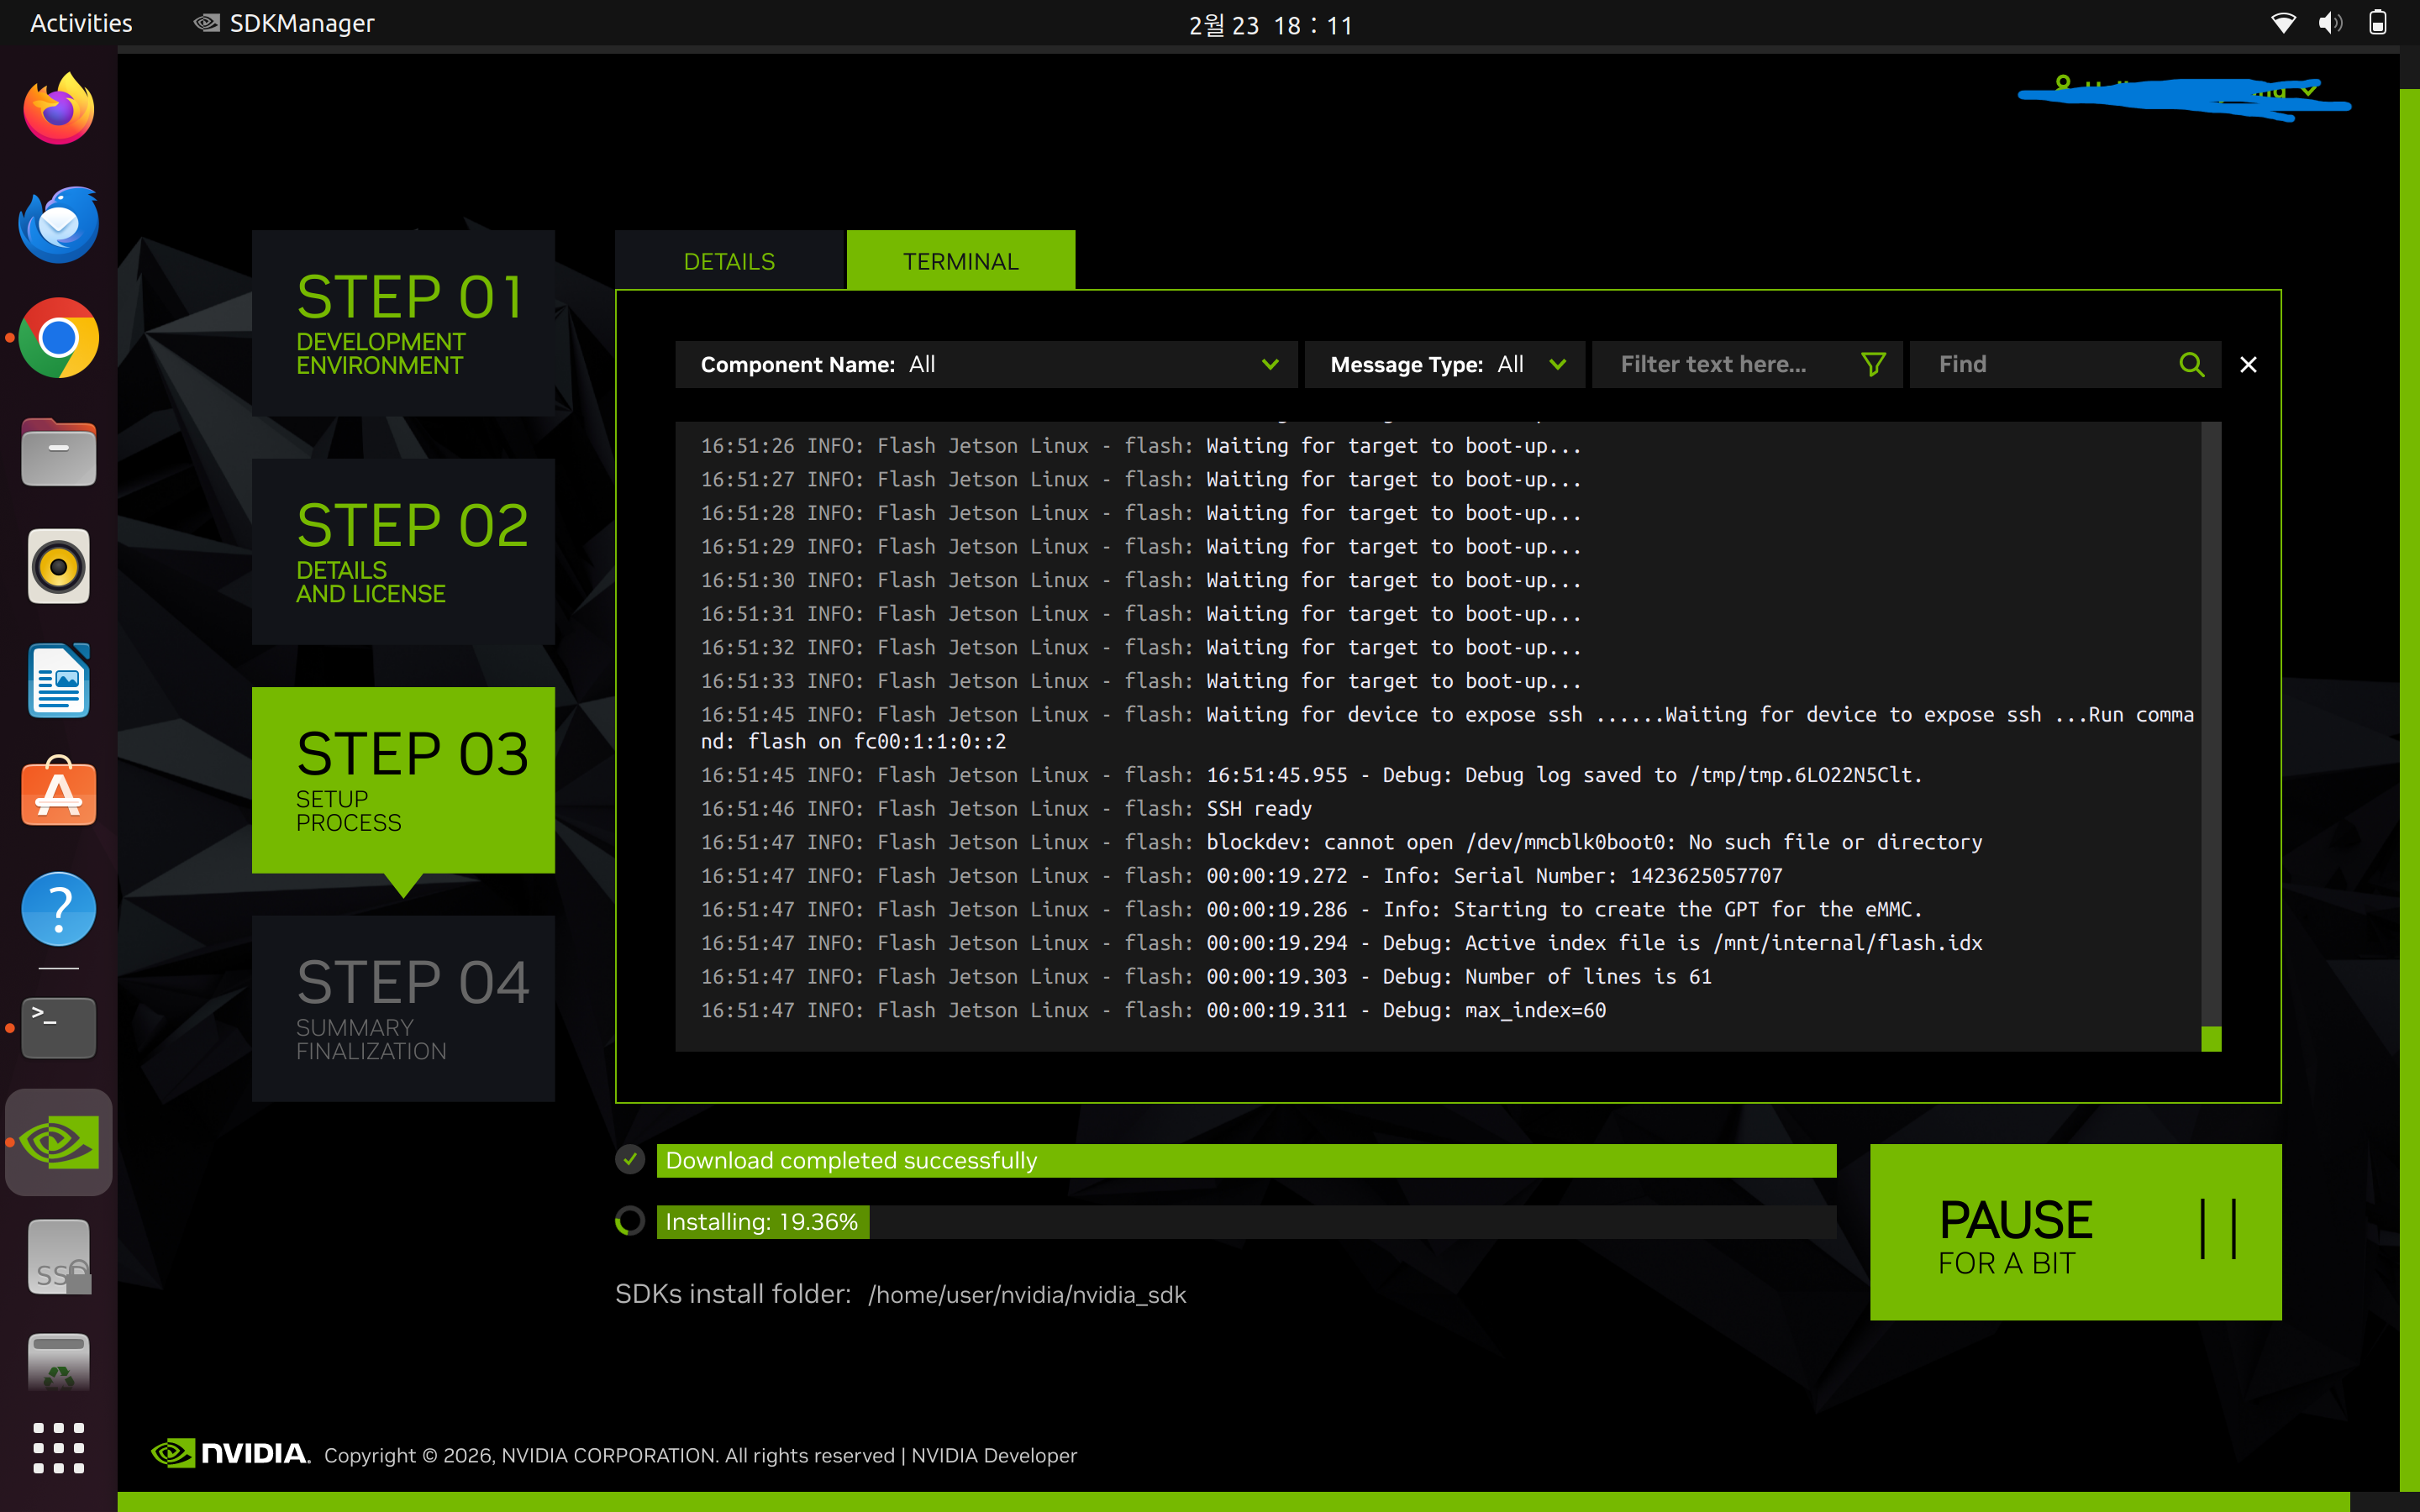Open Google Chrome from the dock
2420x1512 pixels.
pos(58,338)
